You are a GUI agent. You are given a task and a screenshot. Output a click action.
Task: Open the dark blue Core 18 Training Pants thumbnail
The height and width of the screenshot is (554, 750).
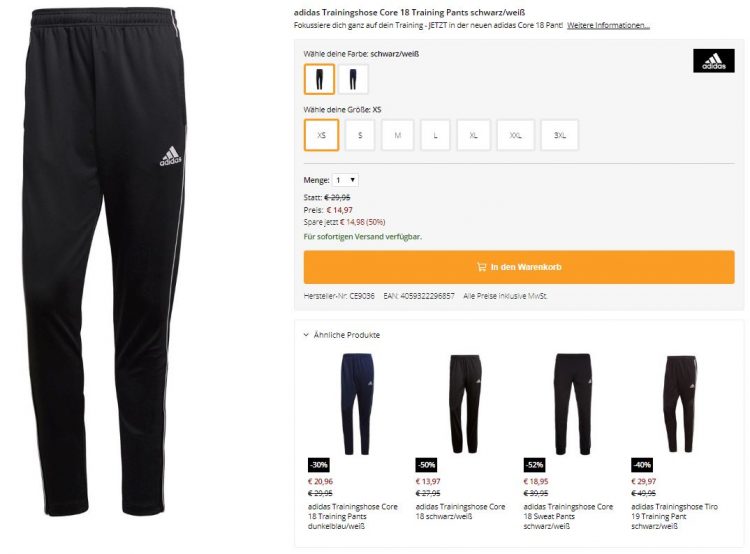pyautogui.click(x=357, y=404)
